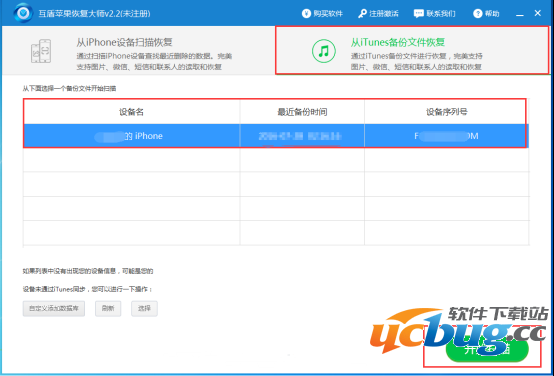Switch to 从iTunes备份文件恢复 tab
Image resolution: width=554 pixels, height=376 pixels.
tap(412, 50)
